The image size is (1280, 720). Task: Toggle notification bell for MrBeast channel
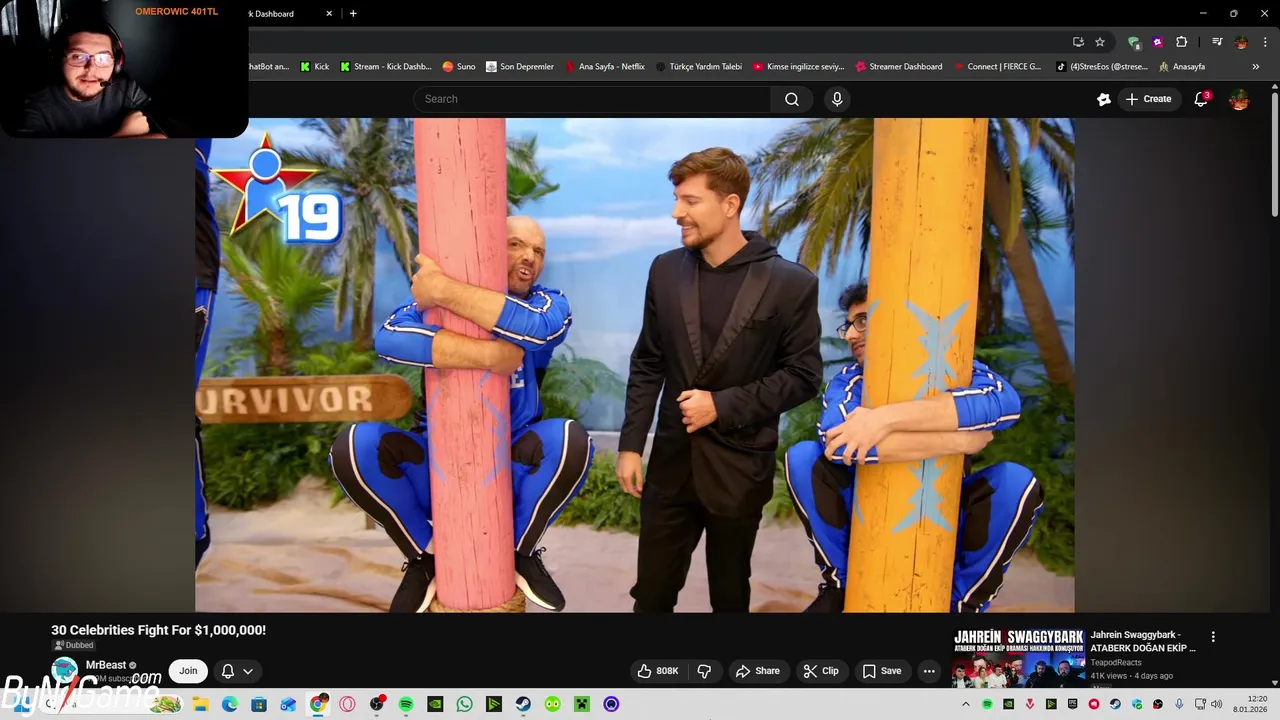(x=227, y=671)
